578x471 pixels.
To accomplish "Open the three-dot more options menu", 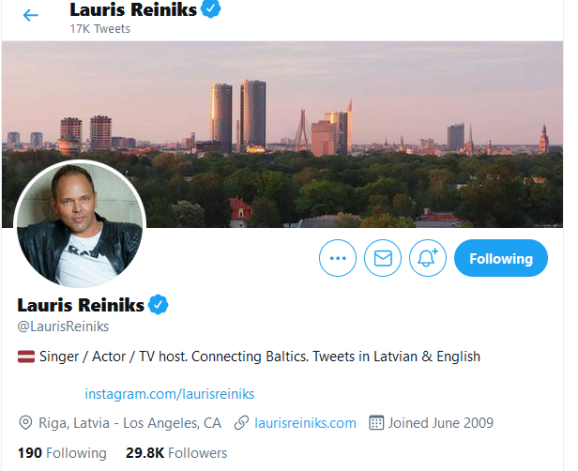I will pyautogui.click(x=338, y=258).
